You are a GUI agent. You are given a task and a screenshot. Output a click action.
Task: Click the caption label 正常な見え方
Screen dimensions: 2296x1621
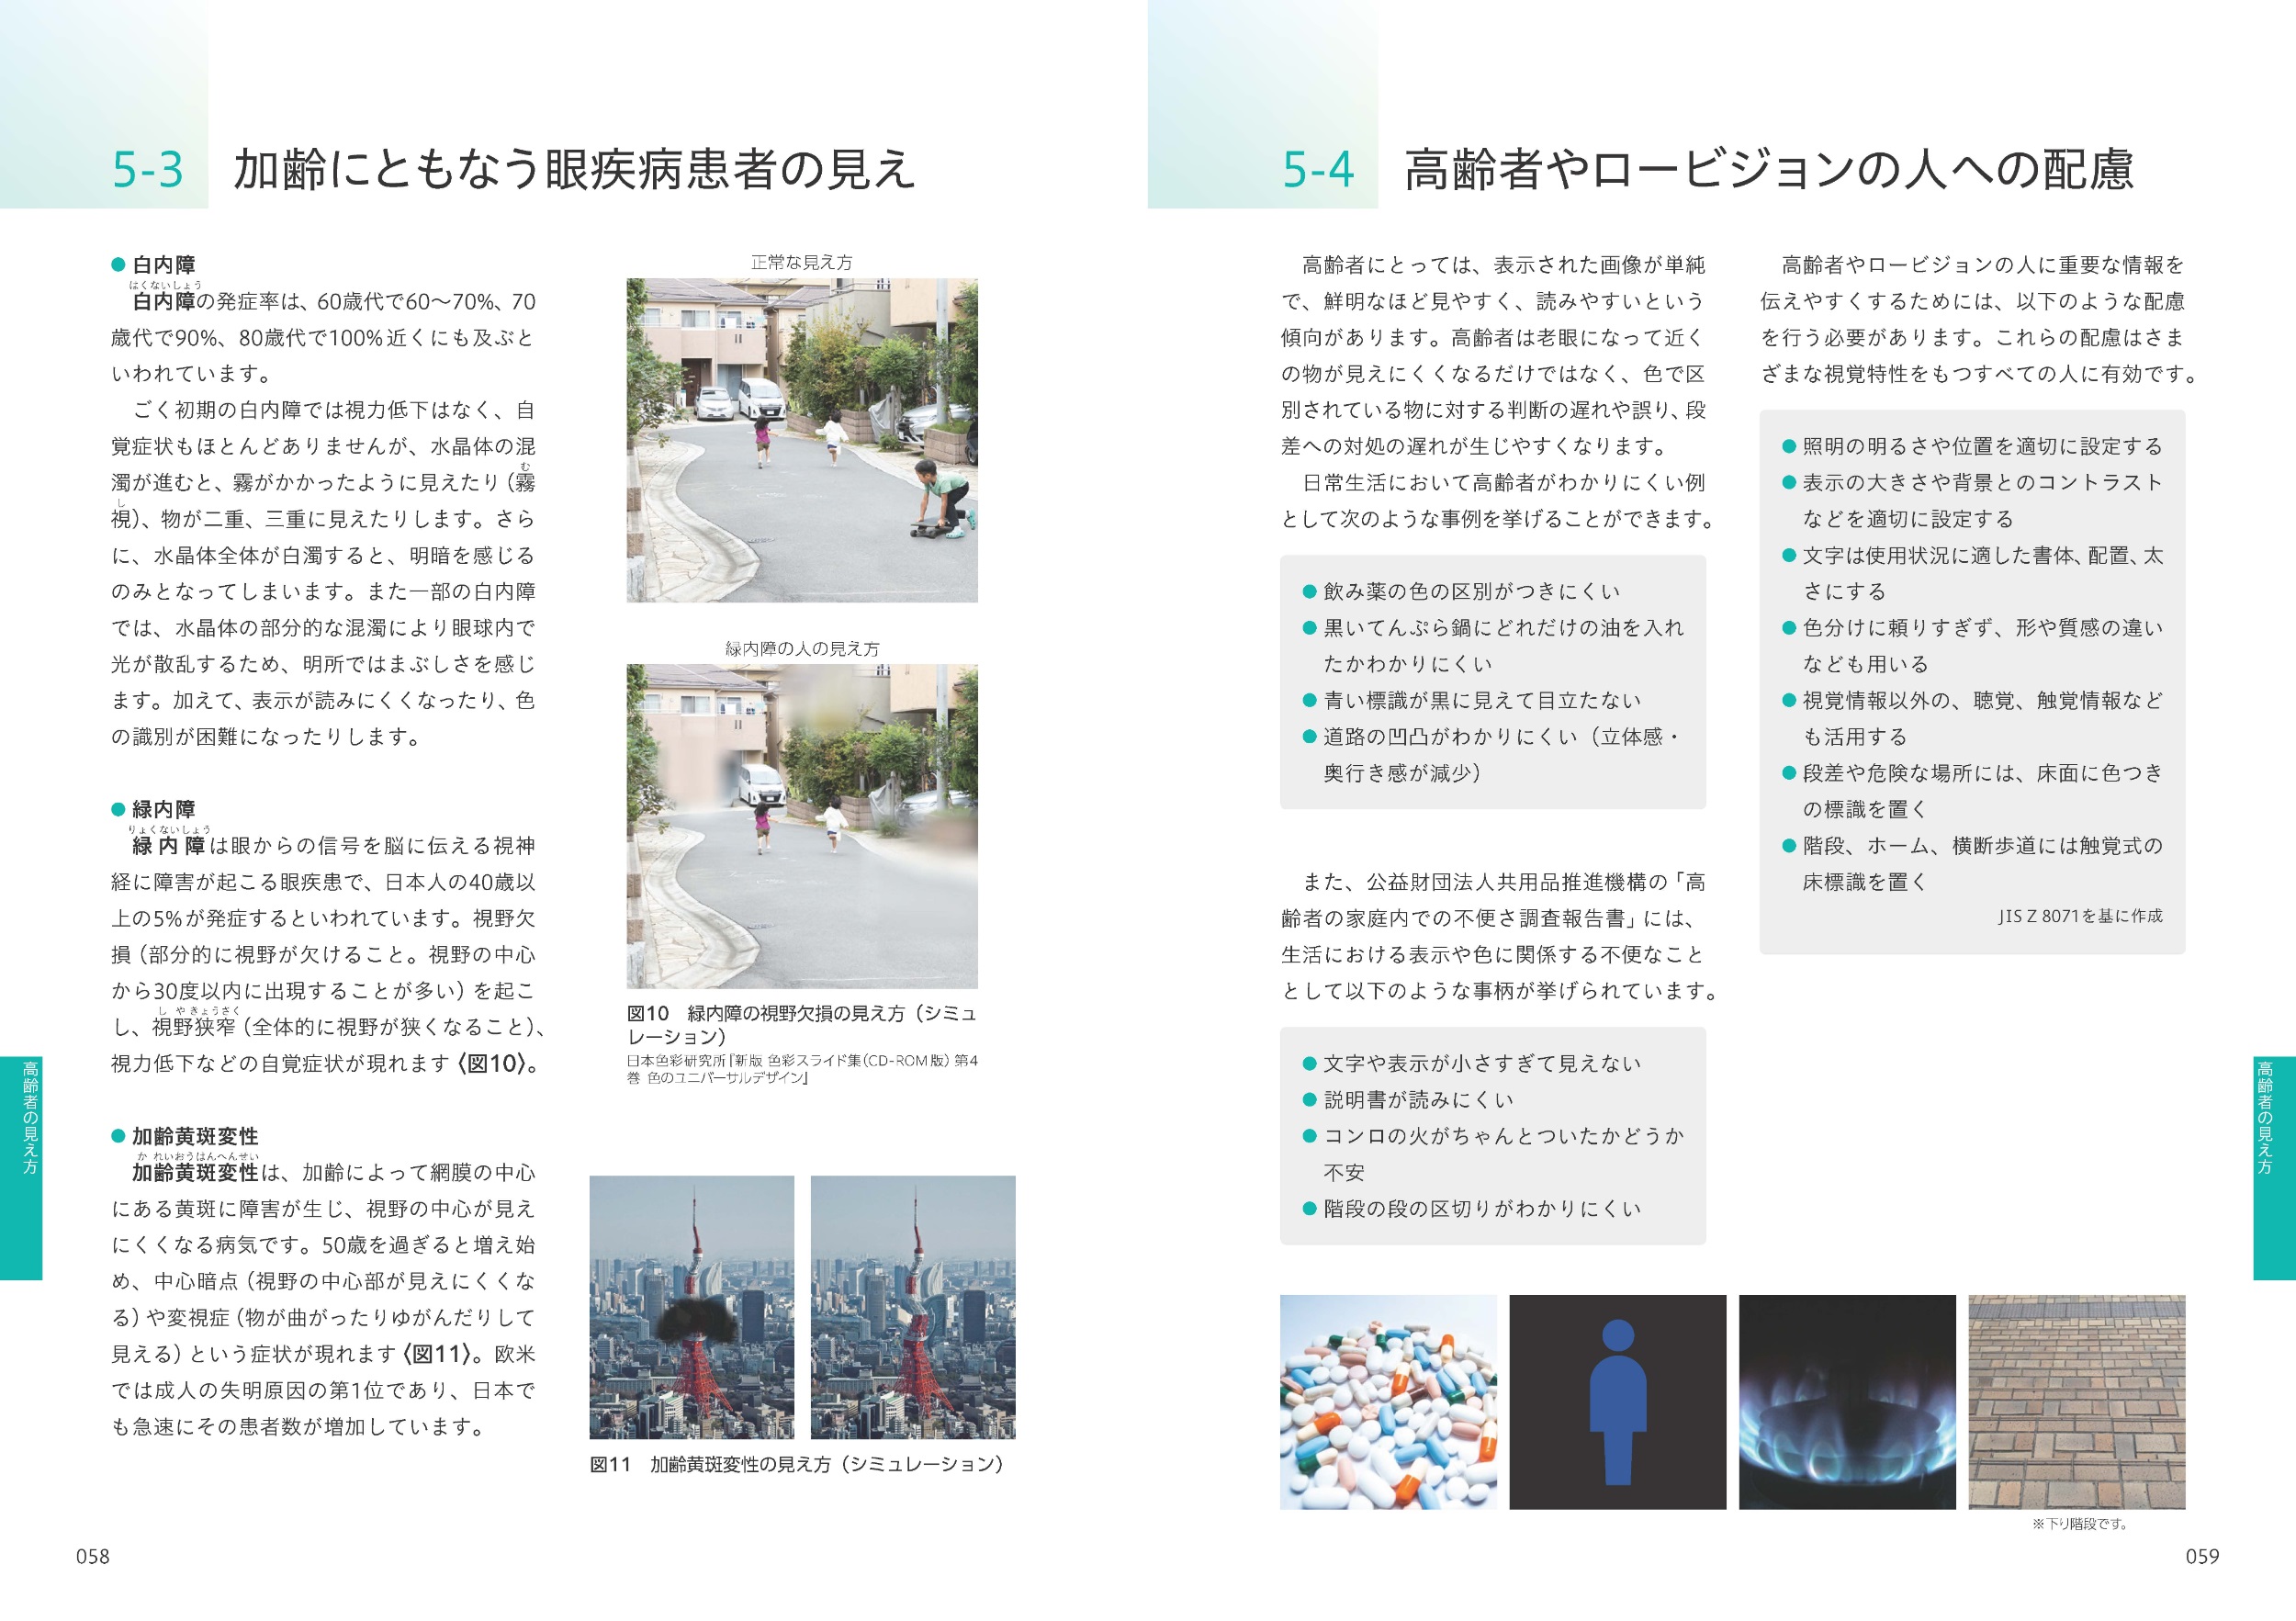coord(802,262)
